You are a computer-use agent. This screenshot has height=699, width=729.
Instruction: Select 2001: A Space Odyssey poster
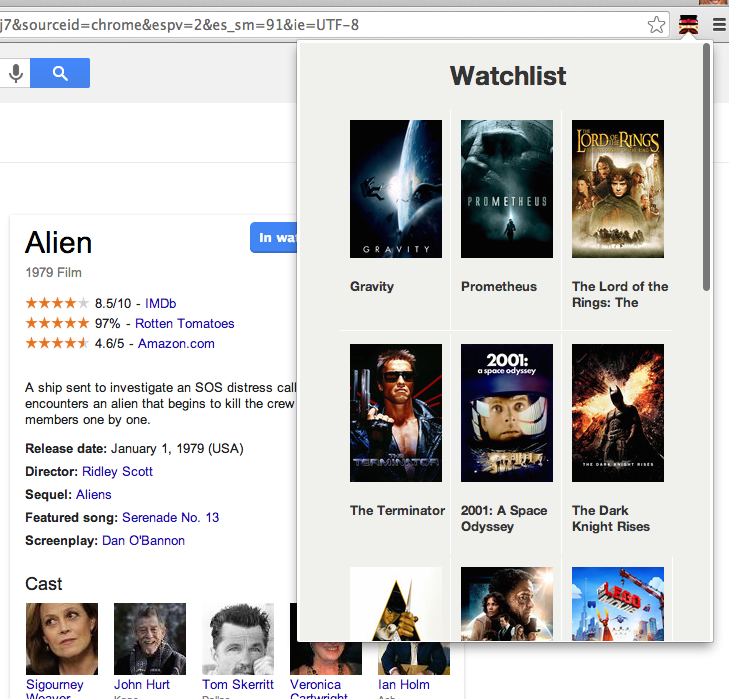(507, 413)
